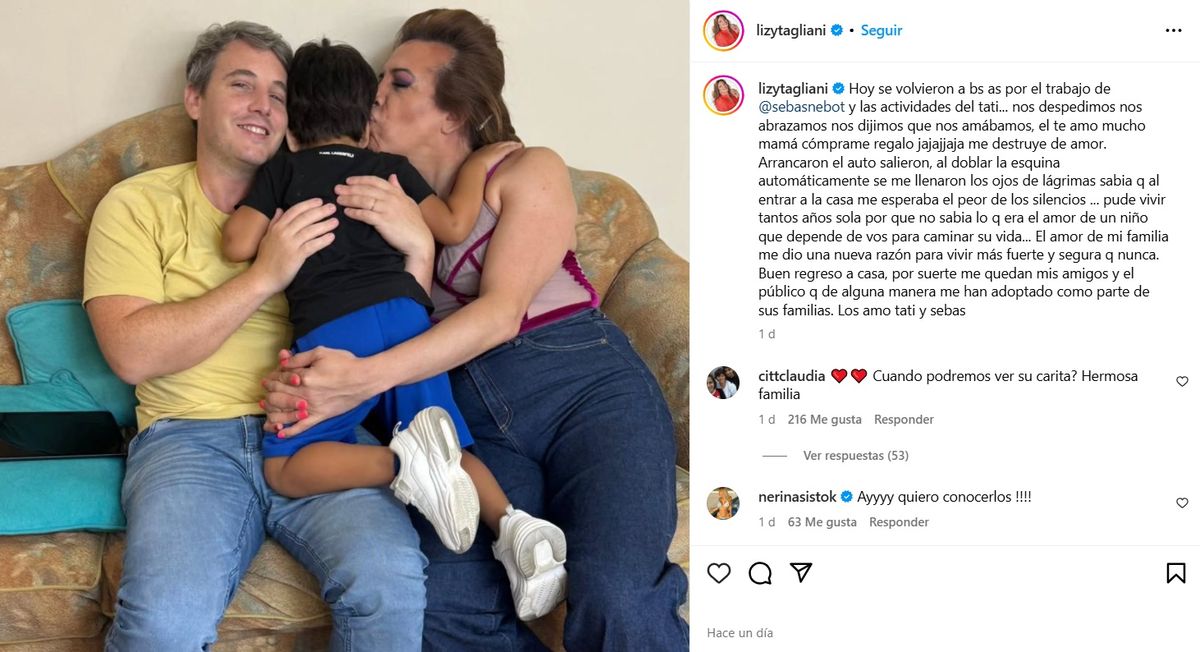The height and width of the screenshot is (652, 1200).
Task: Open the cittclaudia username link
Action: [792, 377]
